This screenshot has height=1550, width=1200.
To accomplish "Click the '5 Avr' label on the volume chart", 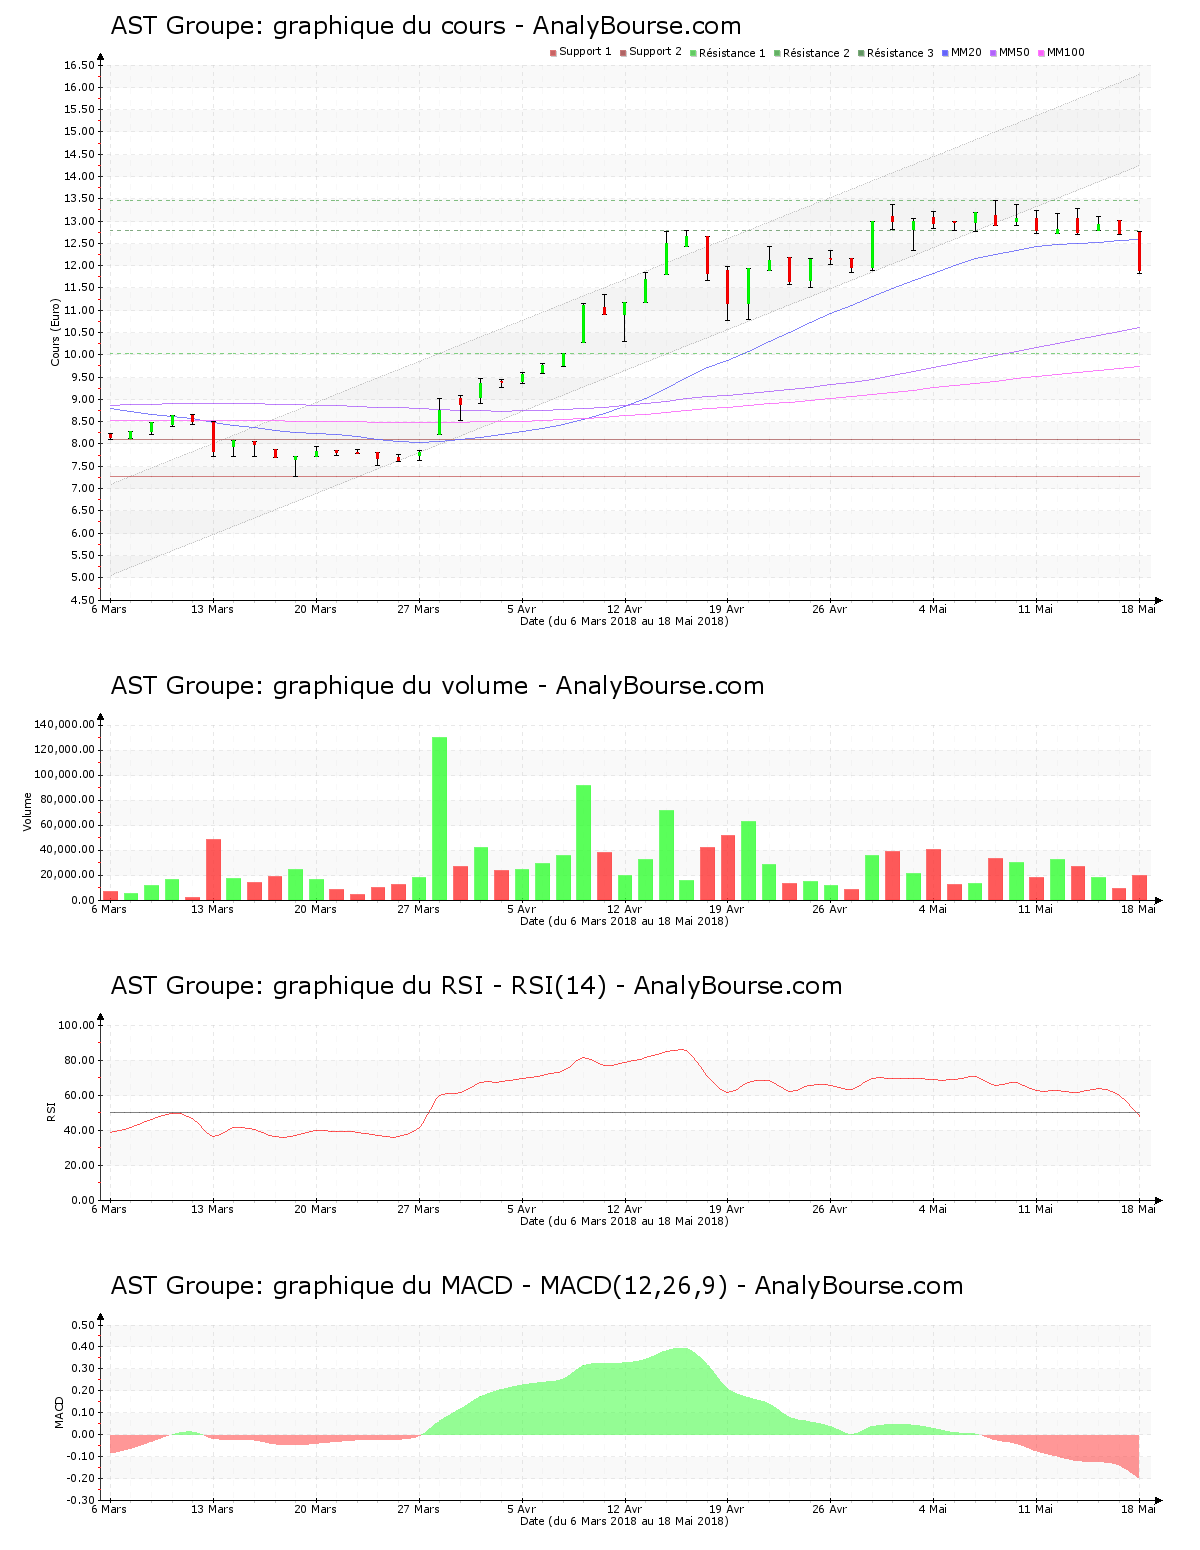I will 521,909.
